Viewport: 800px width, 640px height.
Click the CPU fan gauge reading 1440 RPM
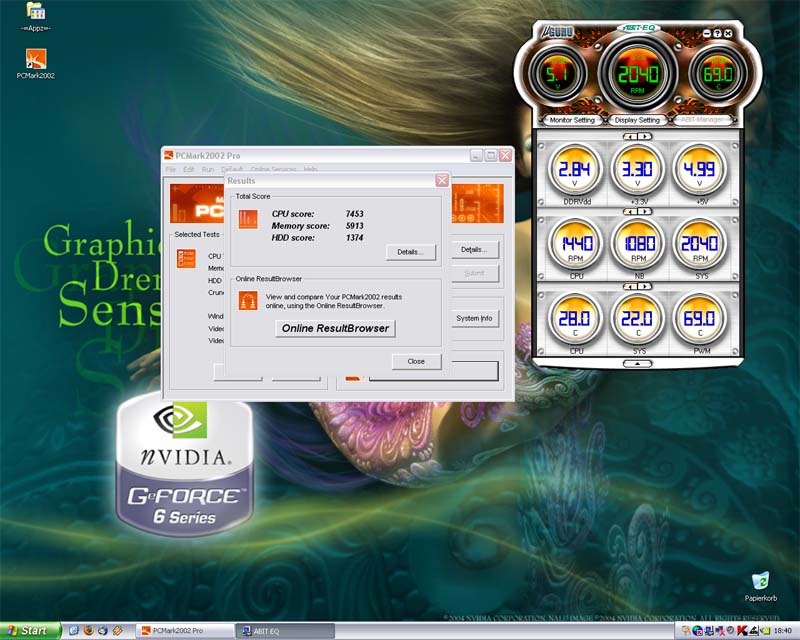575,245
